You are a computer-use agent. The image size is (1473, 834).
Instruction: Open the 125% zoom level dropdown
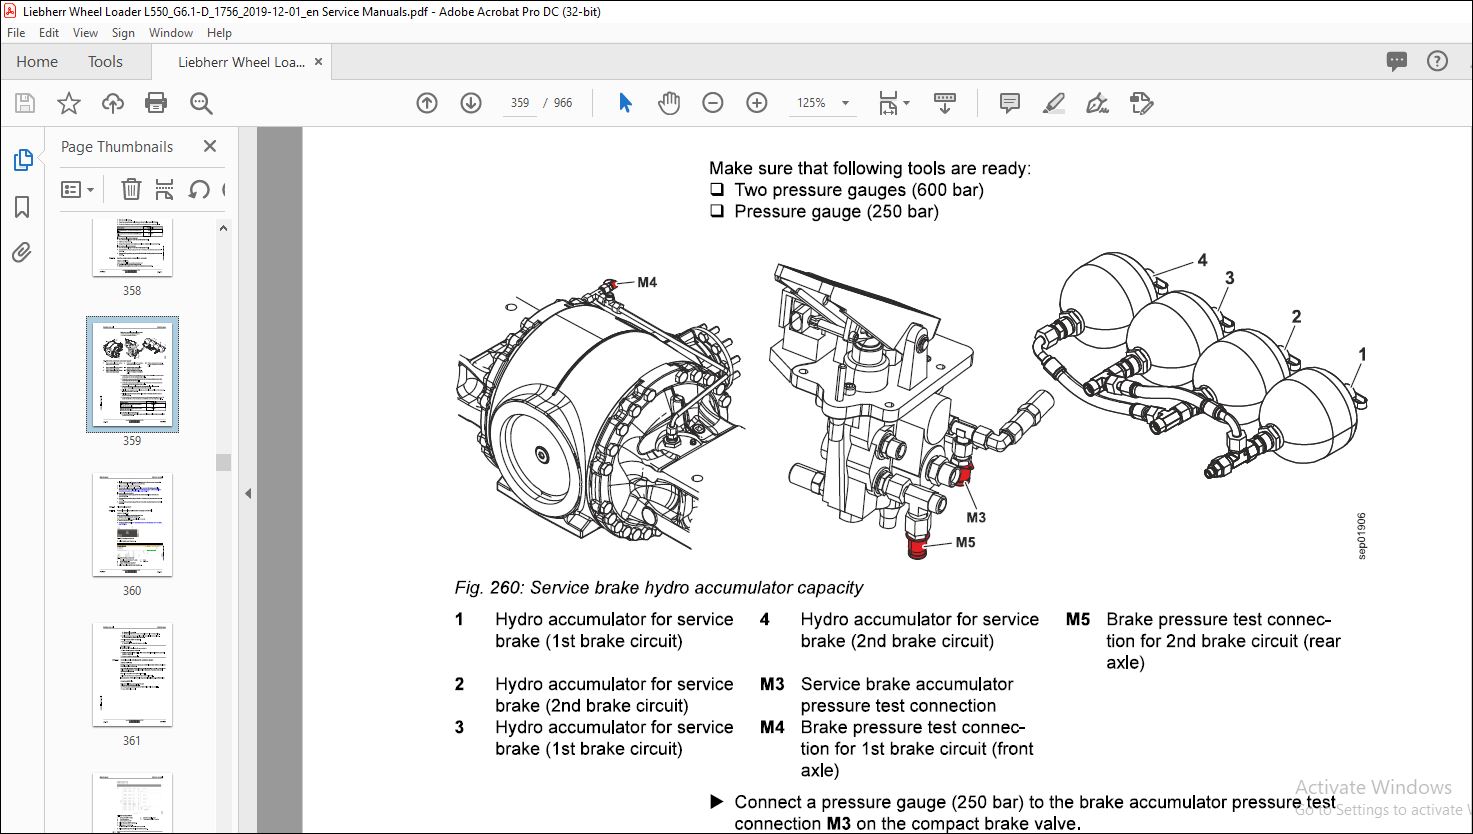[845, 103]
